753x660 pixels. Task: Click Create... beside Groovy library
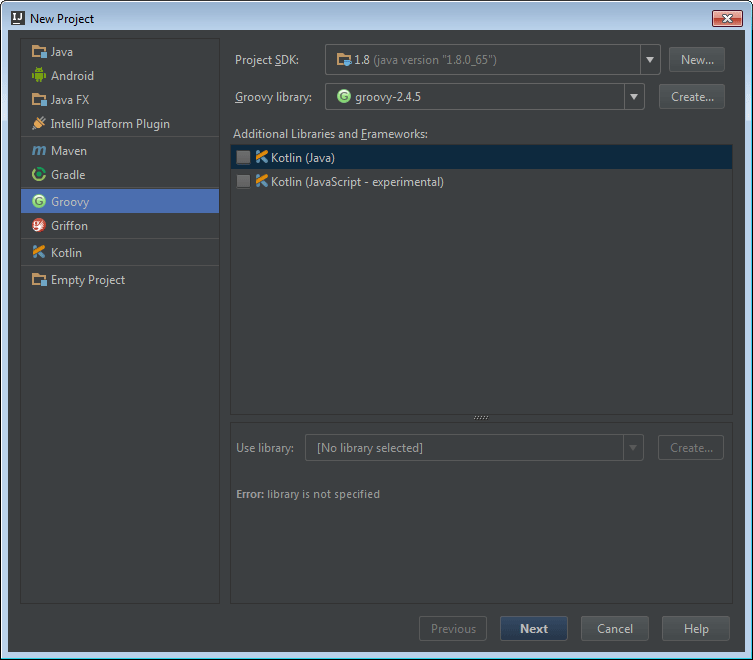(692, 97)
